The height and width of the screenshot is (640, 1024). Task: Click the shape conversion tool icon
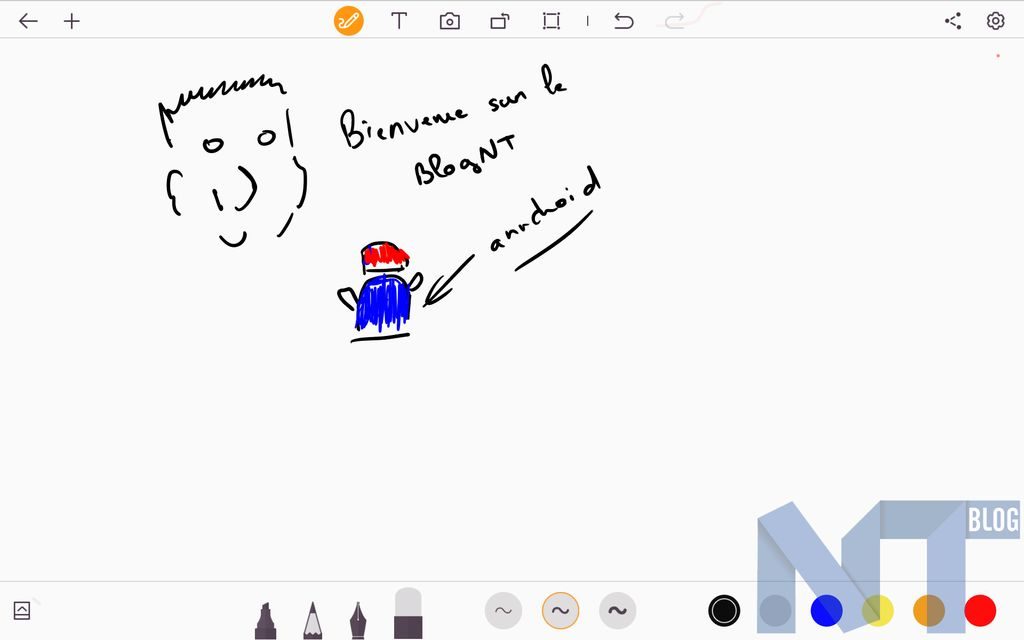[x=500, y=22]
